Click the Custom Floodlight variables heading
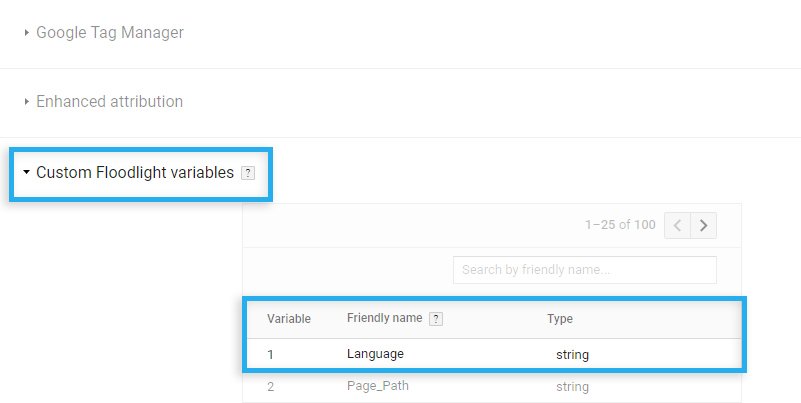The width and height of the screenshot is (801, 403). point(135,173)
